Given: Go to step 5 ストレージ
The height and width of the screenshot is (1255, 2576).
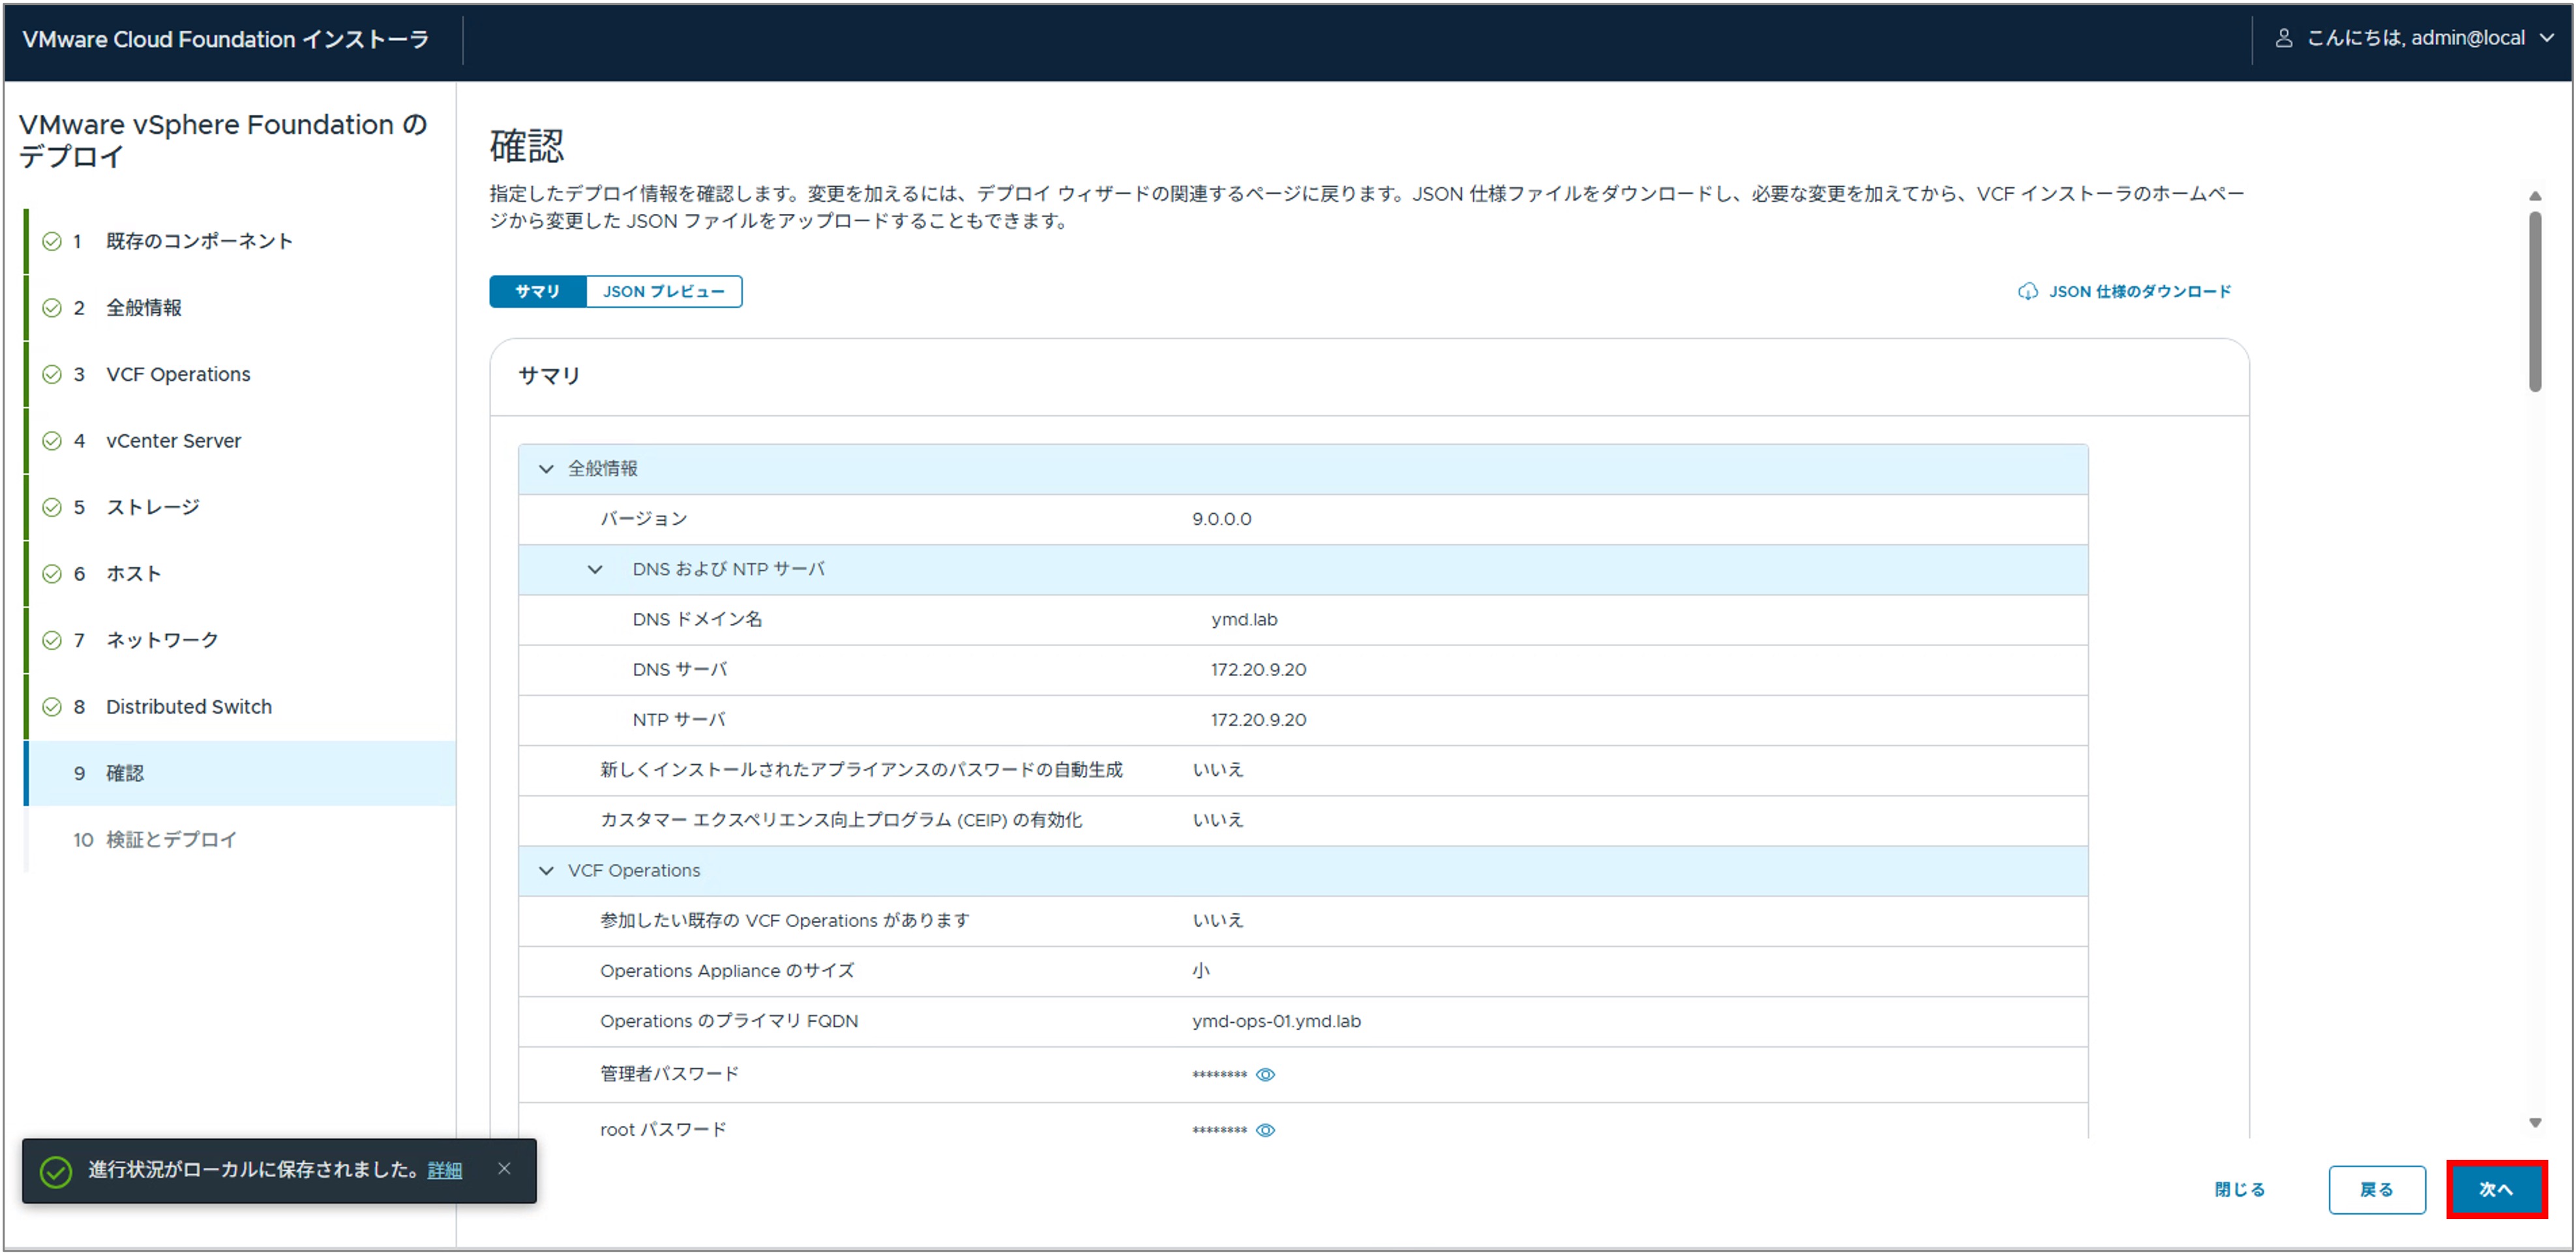Looking at the screenshot, I should [240, 507].
